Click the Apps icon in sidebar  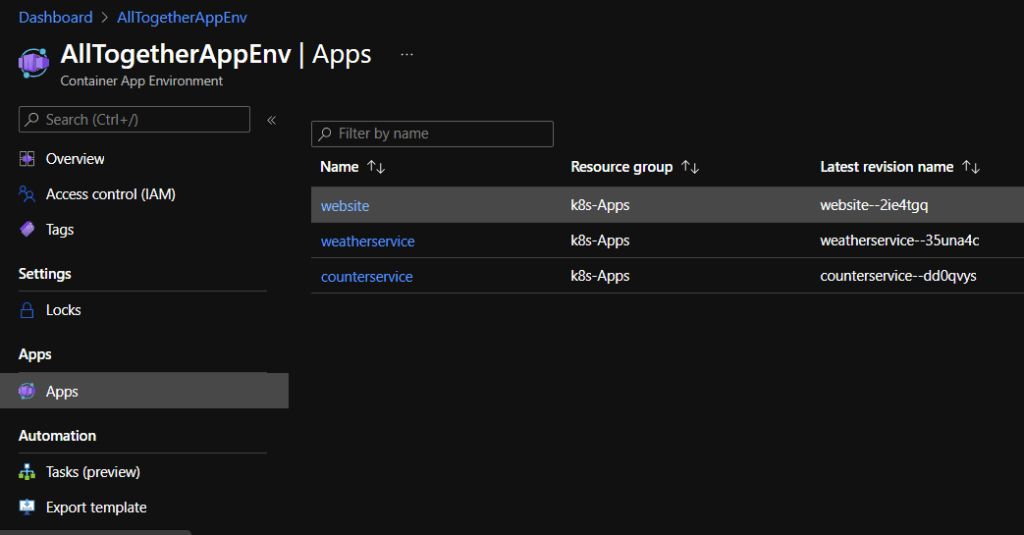click(27, 392)
